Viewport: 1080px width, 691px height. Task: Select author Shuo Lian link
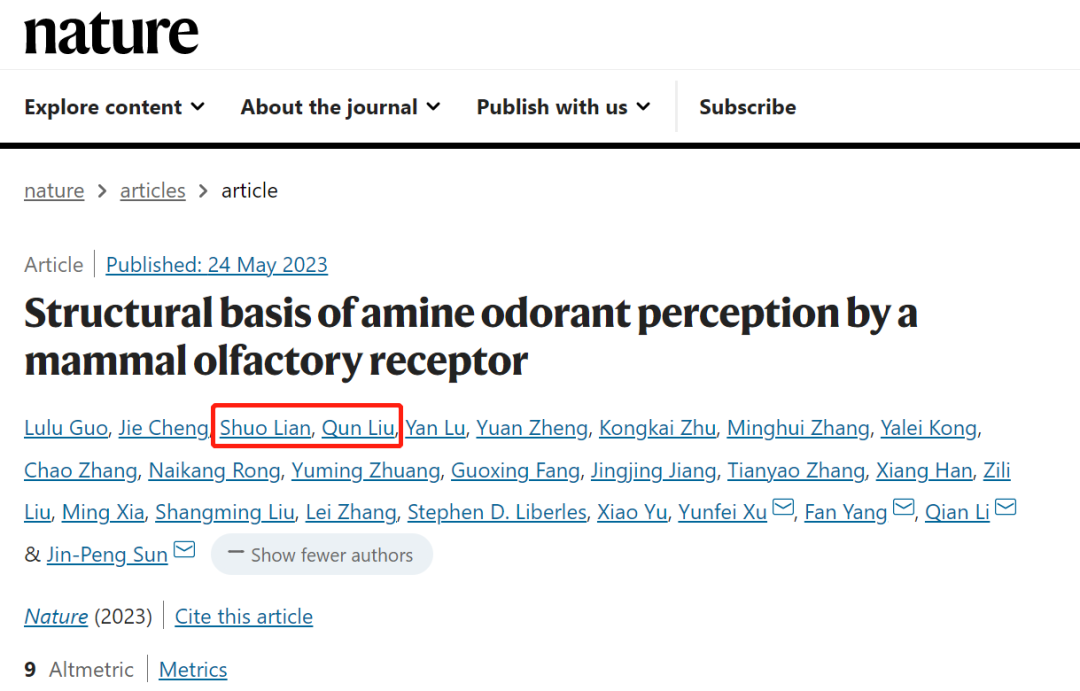(265, 429)
